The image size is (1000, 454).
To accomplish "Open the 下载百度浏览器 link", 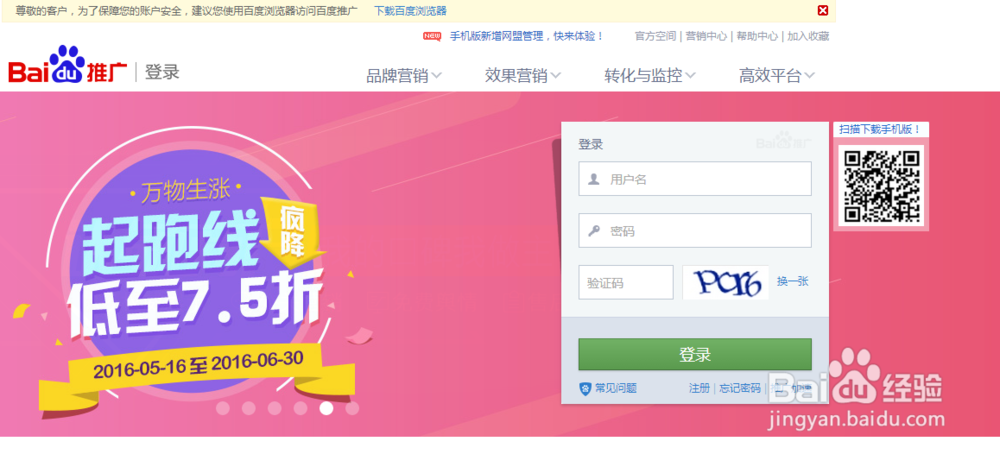I will 410,11.
